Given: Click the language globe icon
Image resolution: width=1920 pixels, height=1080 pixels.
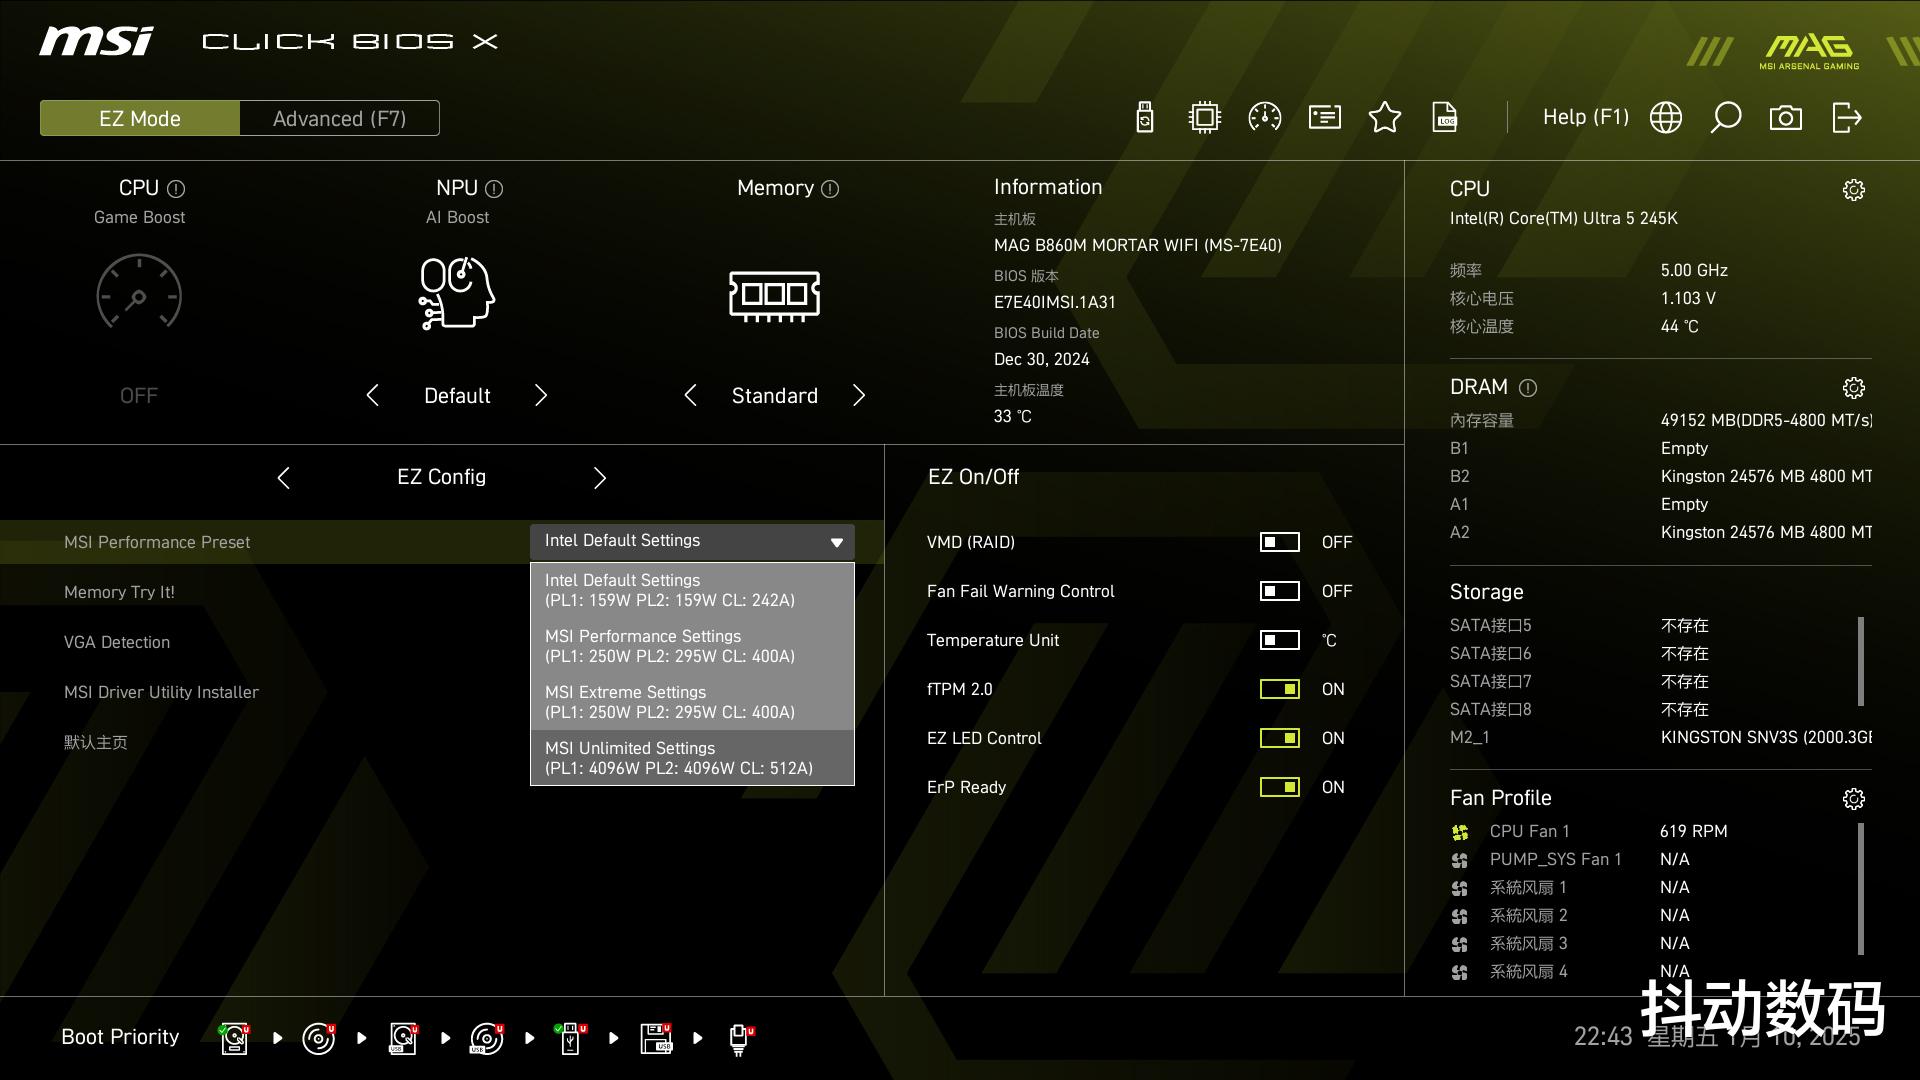Looking at the screenshot, I should pyautogui.click(x=1665, y=118).
